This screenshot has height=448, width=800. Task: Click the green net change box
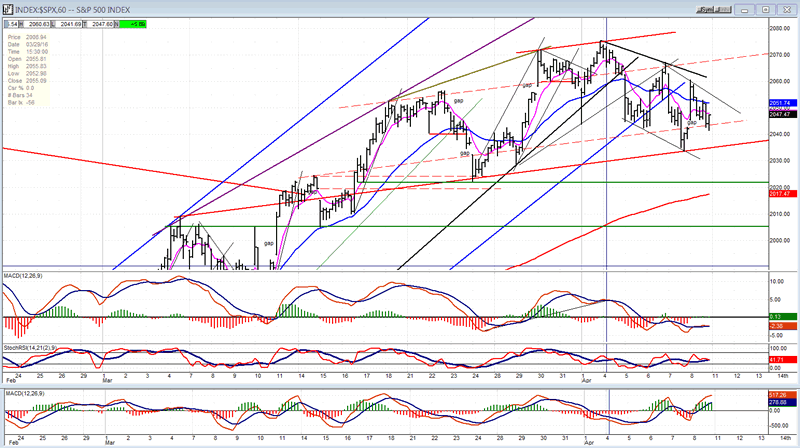[x=133, y=24]
